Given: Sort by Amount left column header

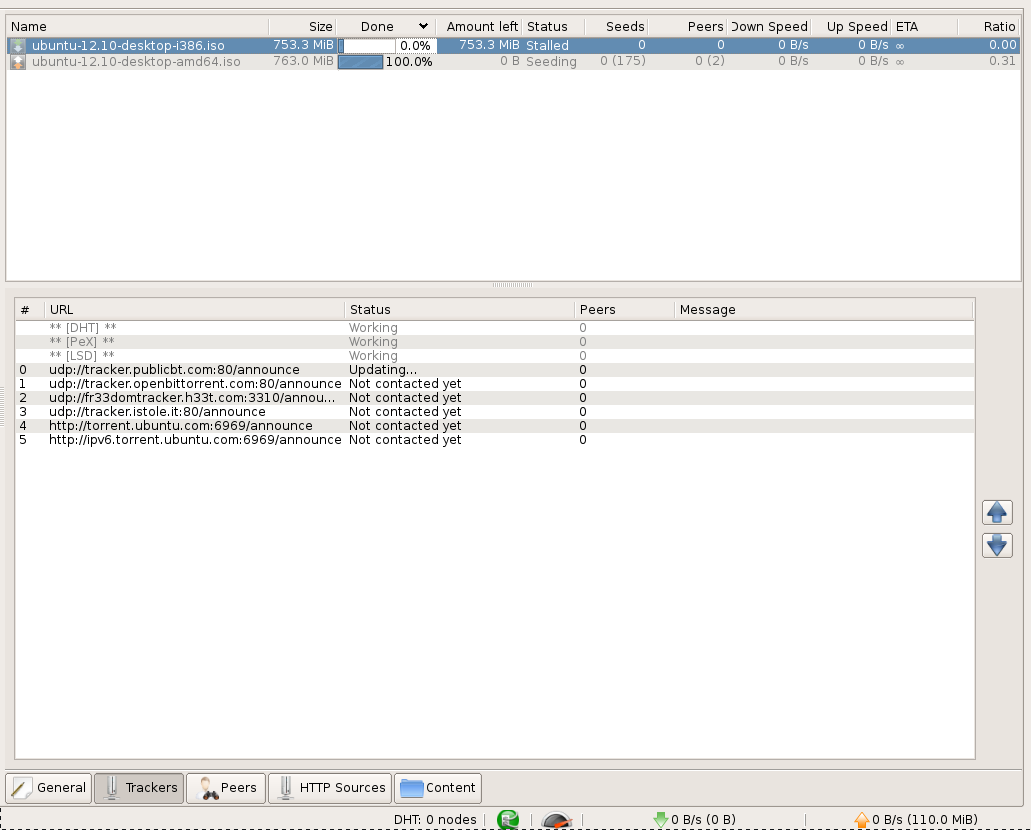Looking at the screenshot, I should coord(479,26).
